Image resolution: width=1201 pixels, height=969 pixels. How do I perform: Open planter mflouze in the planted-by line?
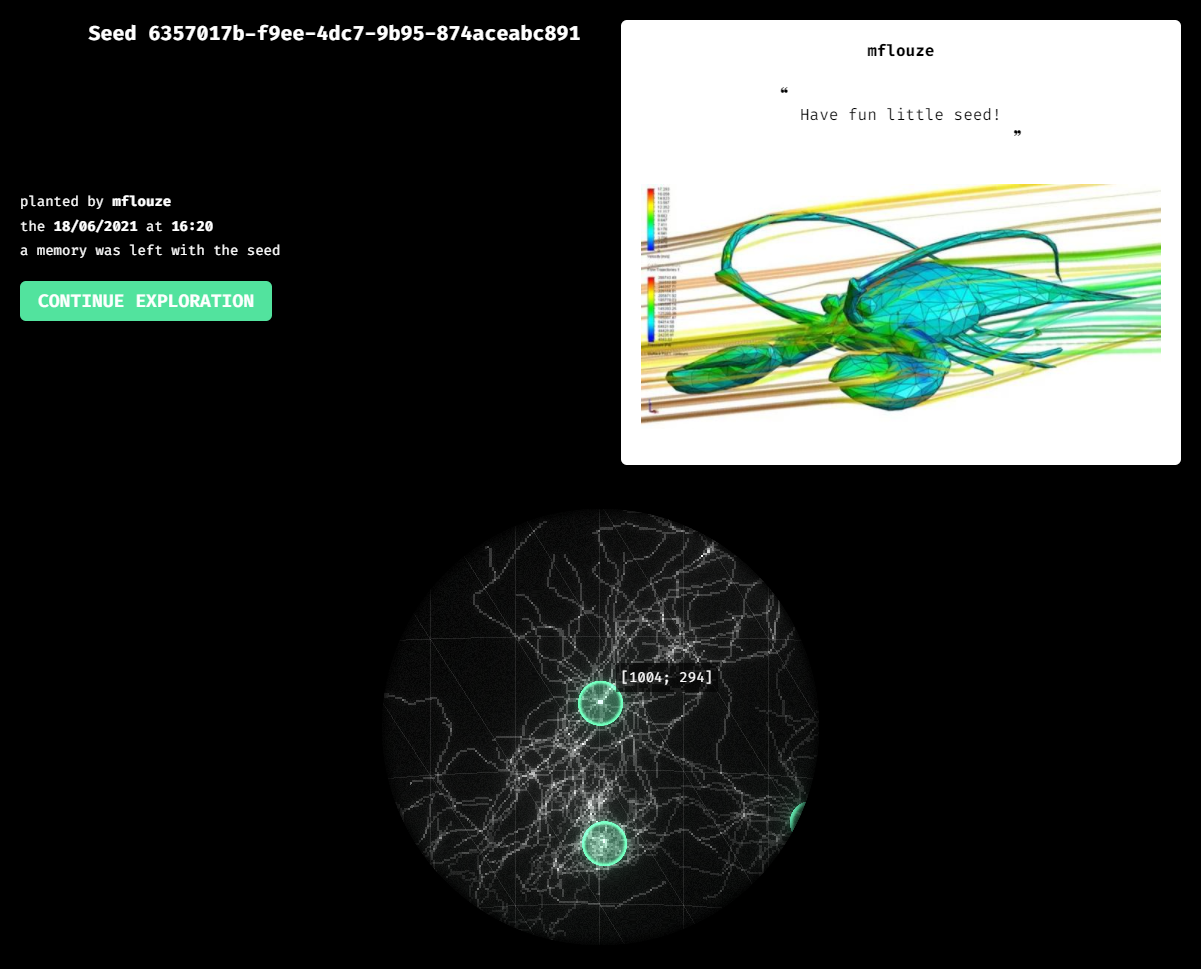pyautogui.click(x=141, y=202)
